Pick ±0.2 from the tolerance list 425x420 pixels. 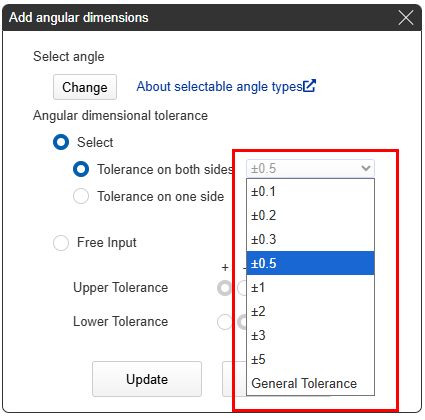click(x=310, y=216)
